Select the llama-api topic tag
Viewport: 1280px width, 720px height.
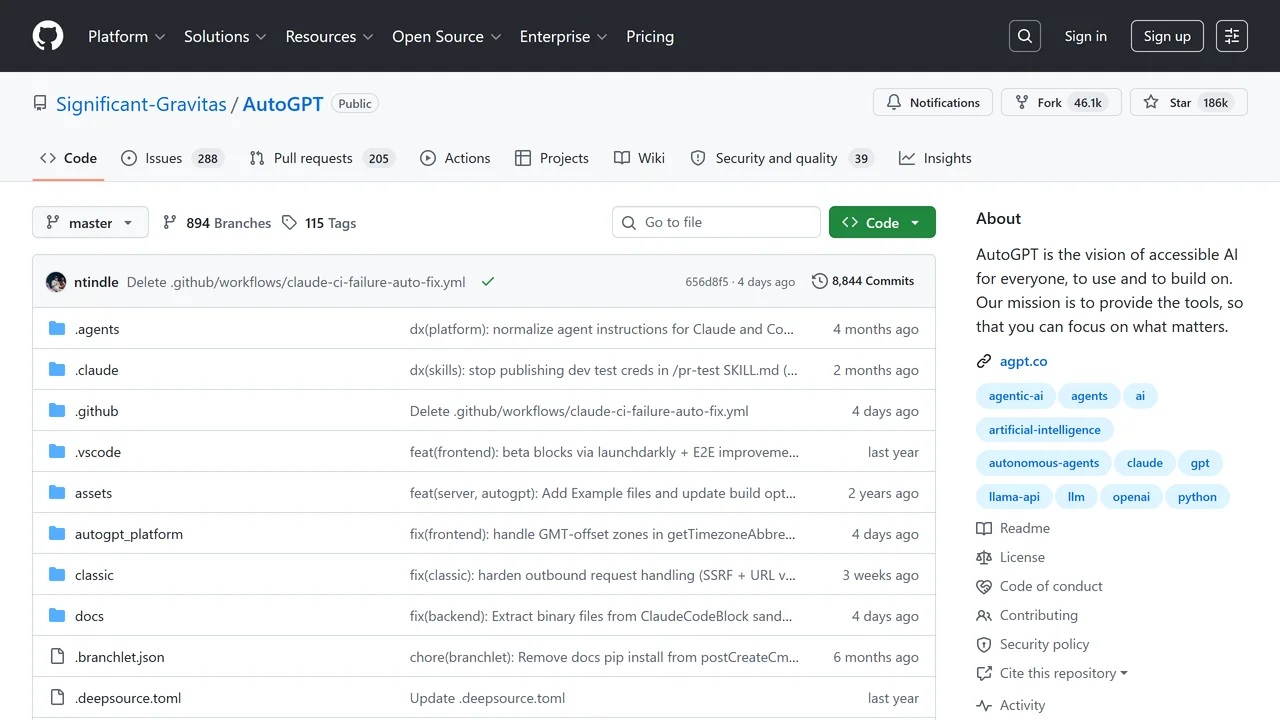pos(1014,497)
